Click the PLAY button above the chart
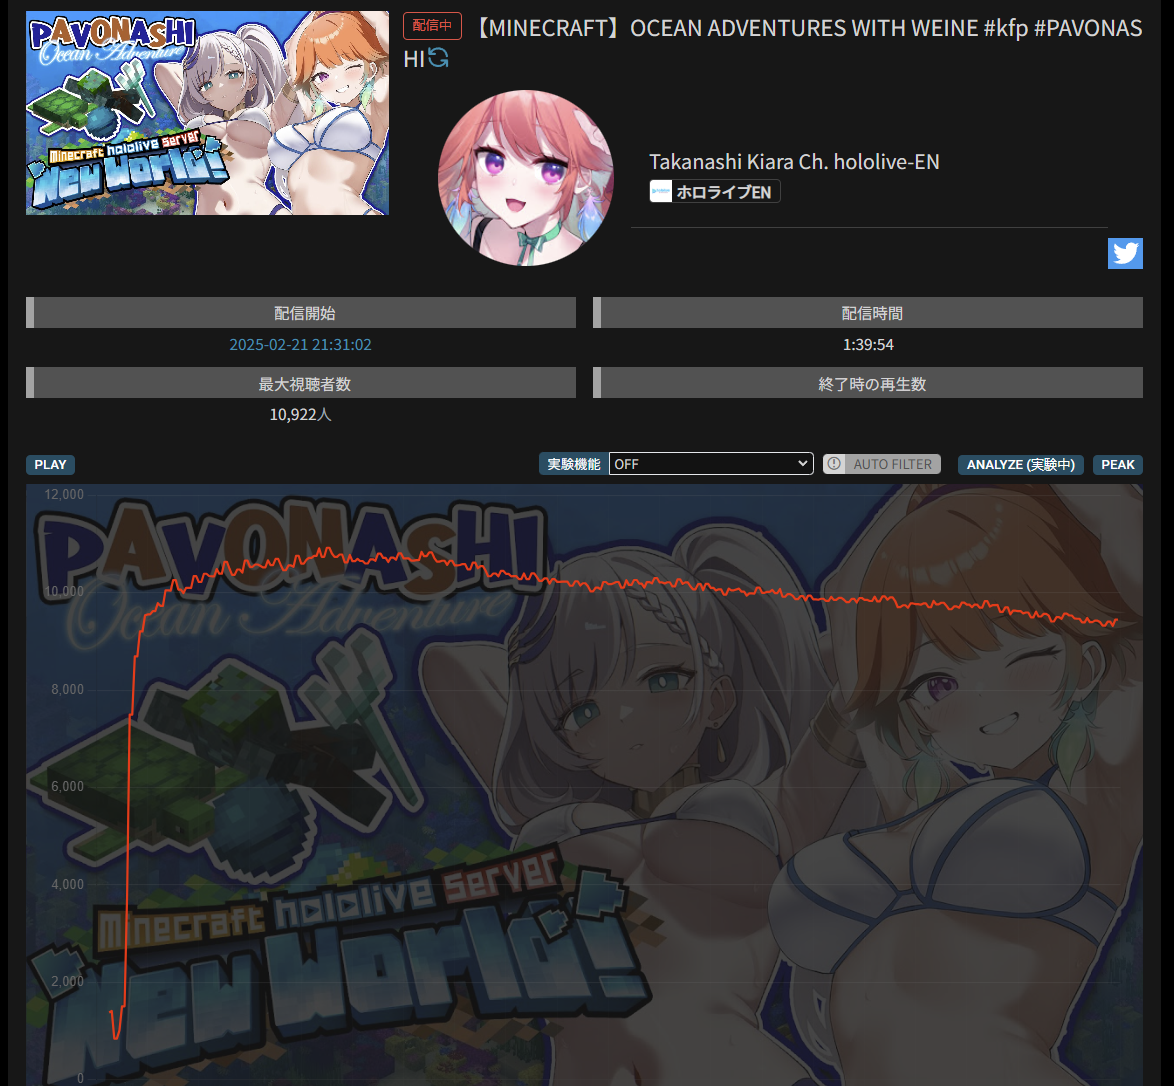This screenshot has height=1086, width=1174. pos(50,464)
